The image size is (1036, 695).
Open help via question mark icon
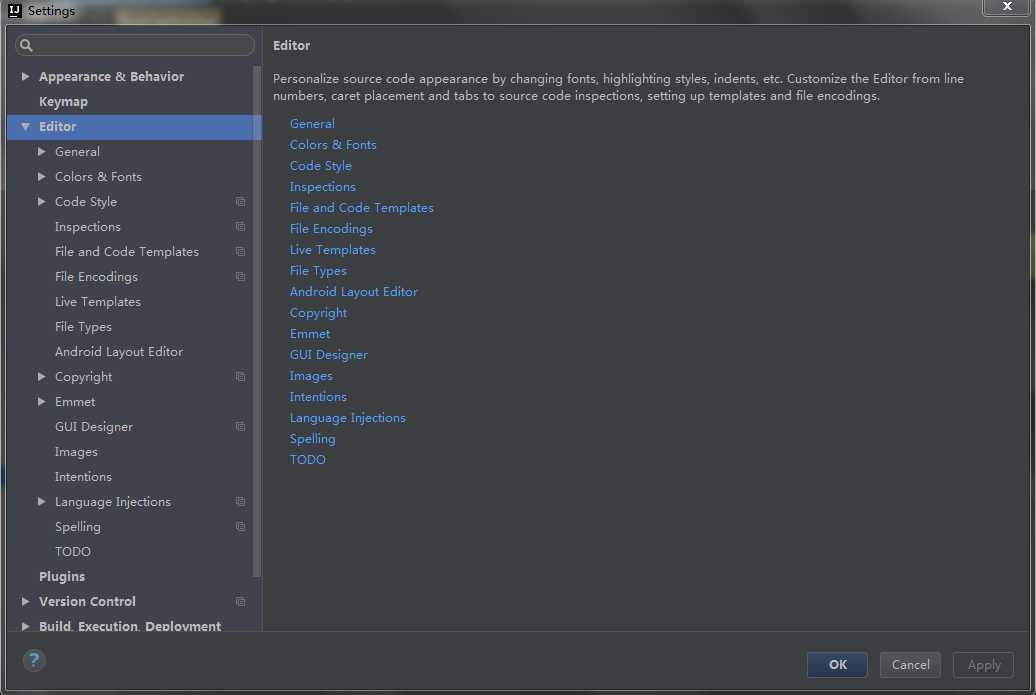[34, 660]
